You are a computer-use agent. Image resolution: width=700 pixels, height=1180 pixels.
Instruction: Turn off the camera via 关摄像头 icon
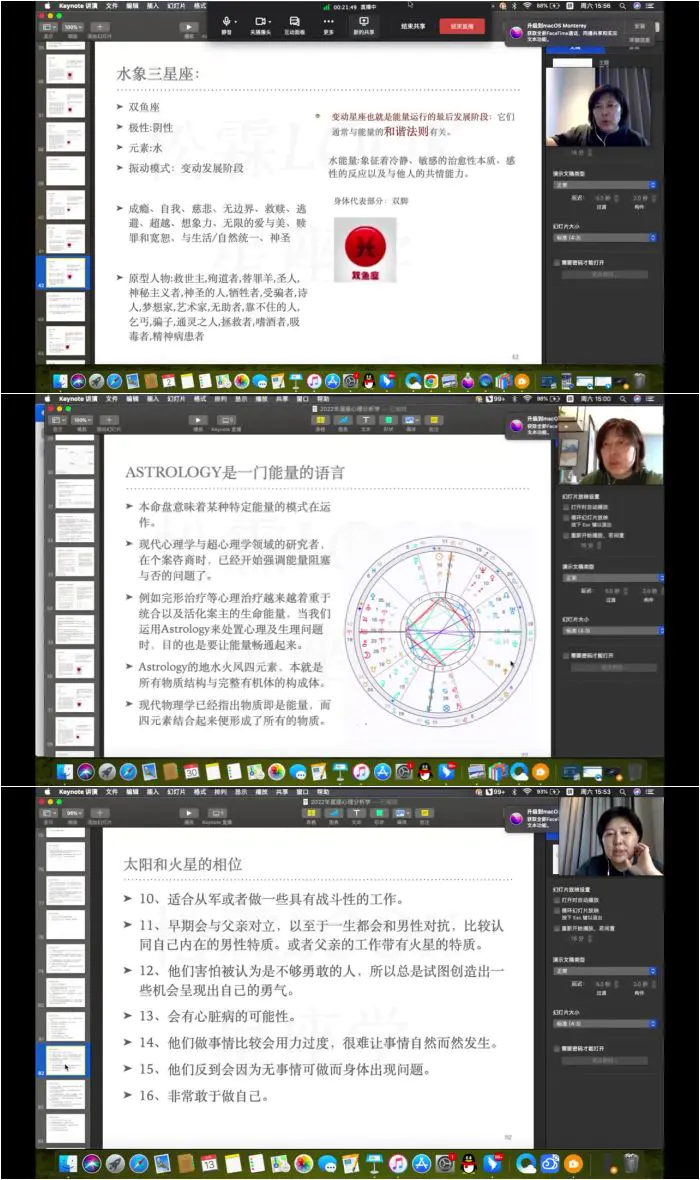click(262, 24)
